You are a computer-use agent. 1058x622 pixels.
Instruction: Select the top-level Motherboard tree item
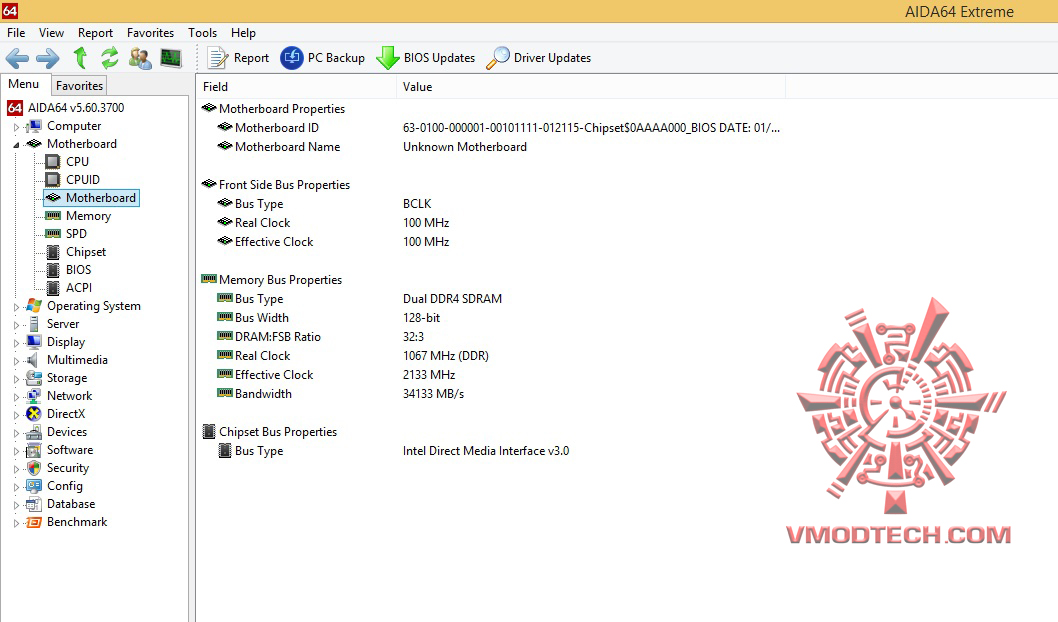coord(82,144)
